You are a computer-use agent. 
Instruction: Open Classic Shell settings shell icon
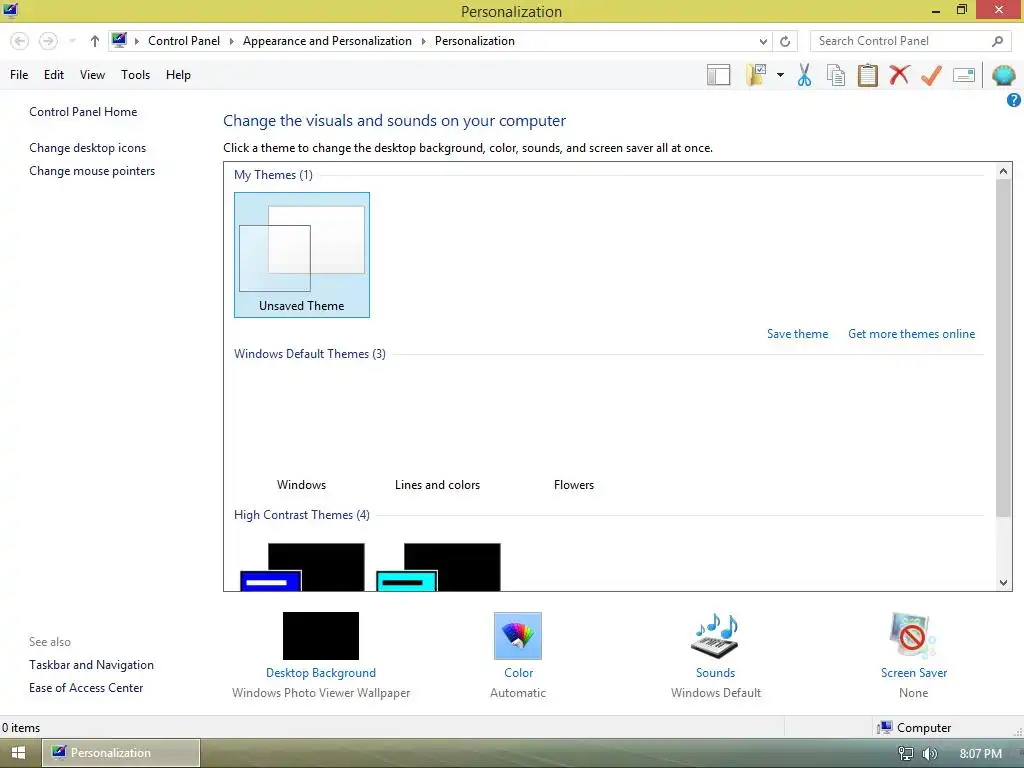pyautogui.click(x=1004, y=75)
